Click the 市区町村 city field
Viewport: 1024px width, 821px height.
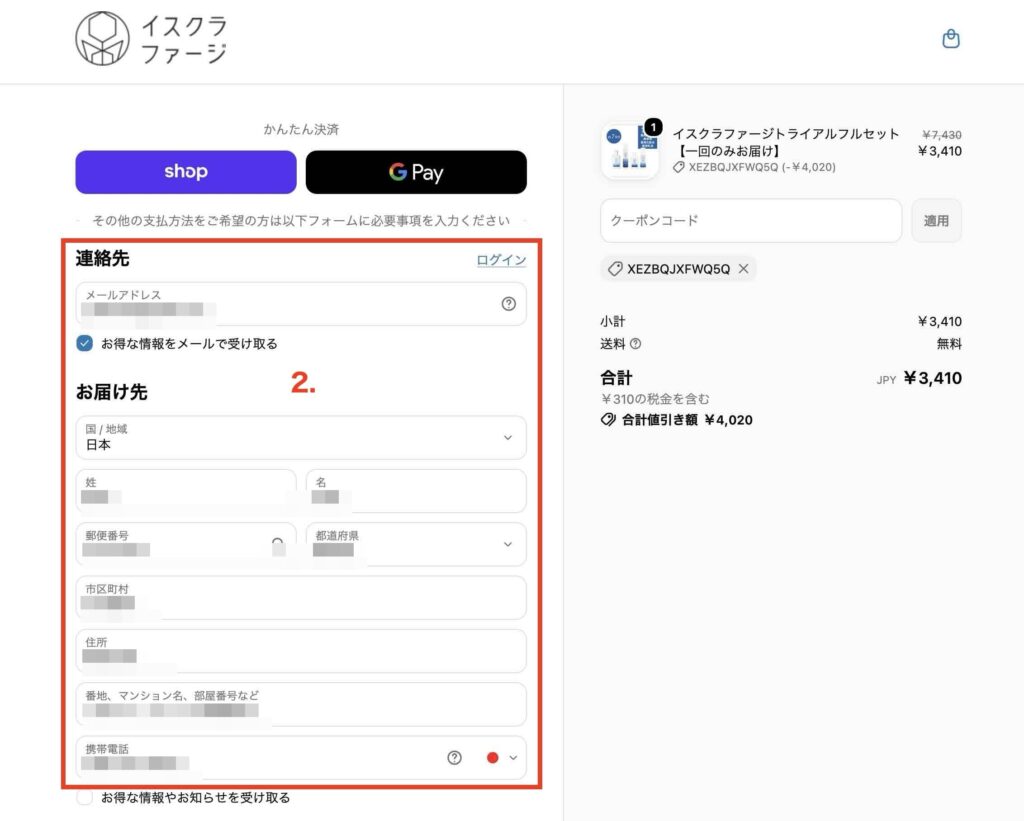301,598
